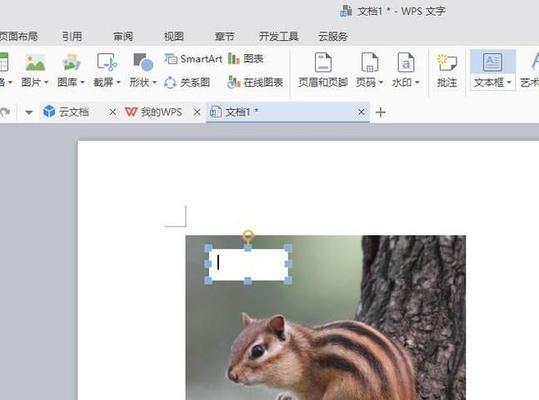539x400 pixels.
Task: Expand the 图片 dropdown arrow
Action: pos(46,82)
